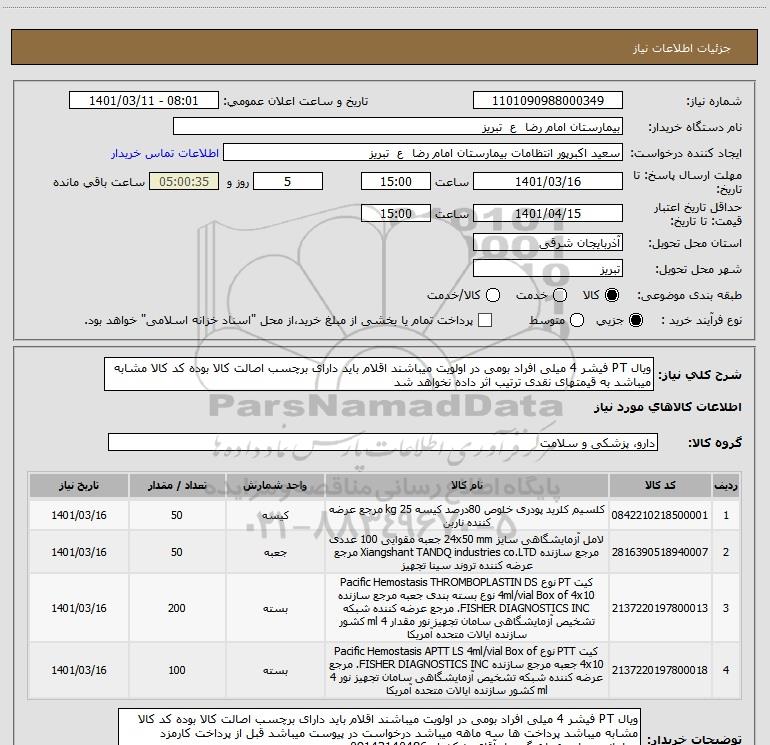Click product code 2137220197800013
The image size is (770, 745).
[x=660, y=608]
